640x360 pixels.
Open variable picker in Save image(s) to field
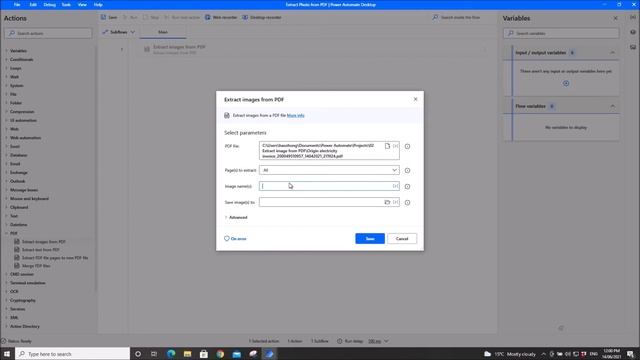pyautogui.click(x=396, y=202)
